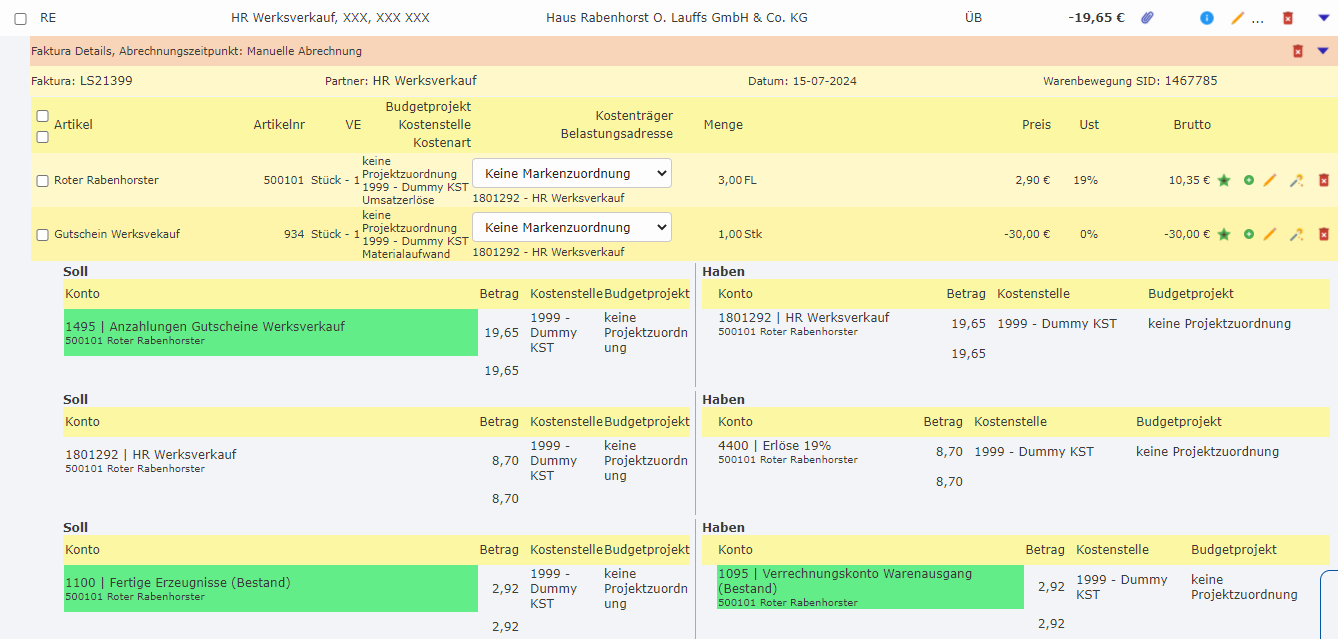
Task: Collapse Faktura Details using blue triangle
Action: coord(1323,51)
